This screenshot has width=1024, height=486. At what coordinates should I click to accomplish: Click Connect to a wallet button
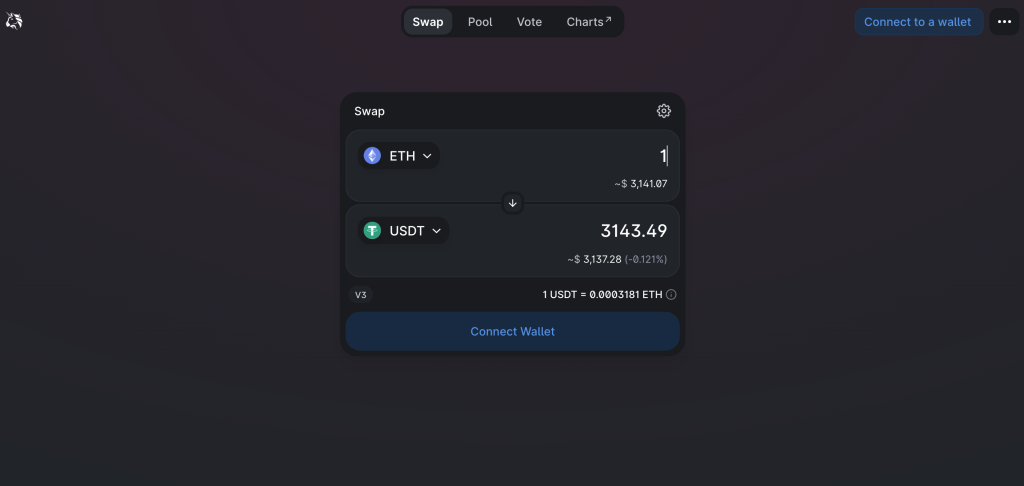point(918,22)
